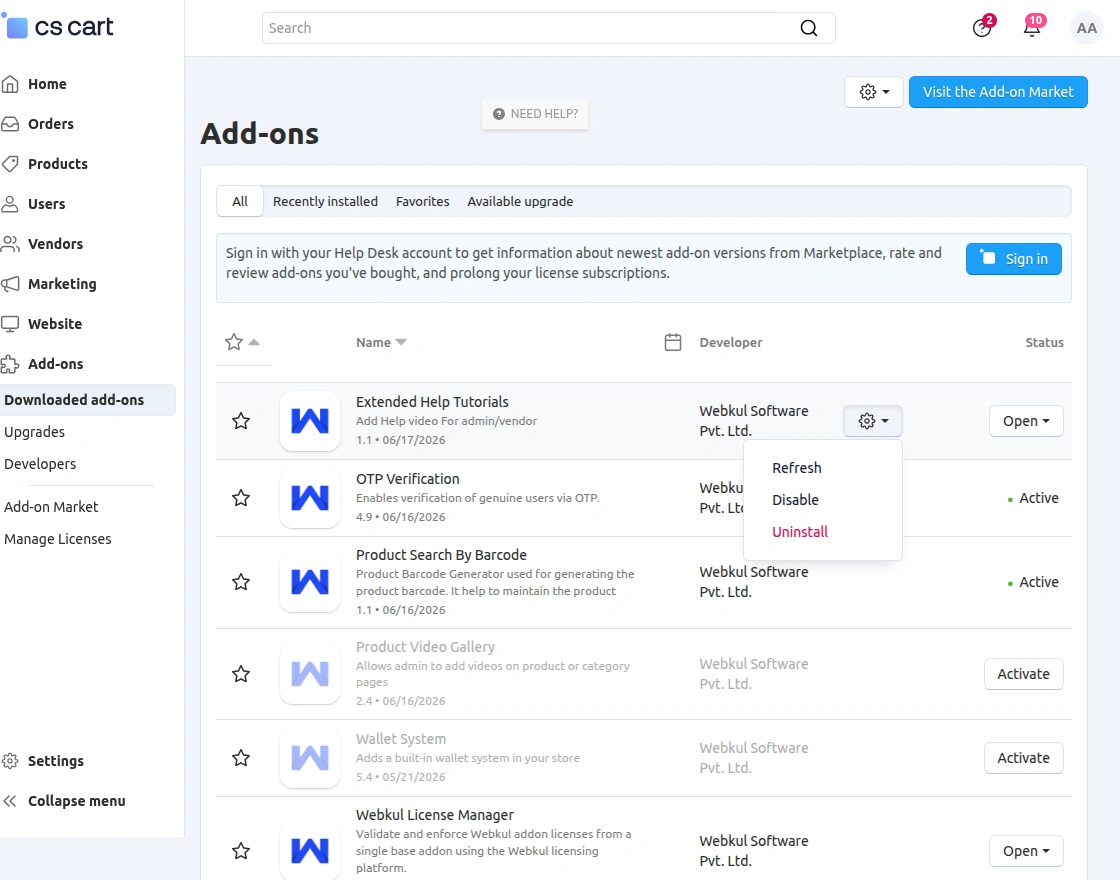The image size is (1120, 880).
Task: Favorite OTP Verification with the star
Action: (241, 498)
